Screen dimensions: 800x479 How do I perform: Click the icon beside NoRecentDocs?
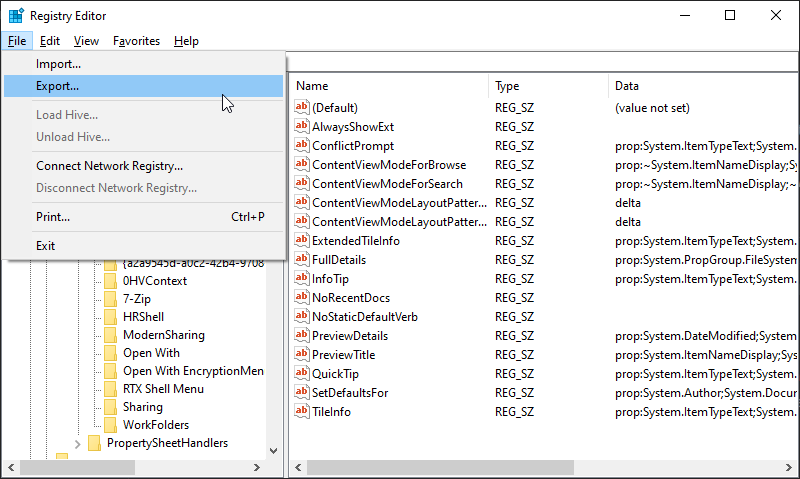coord(302,297)
